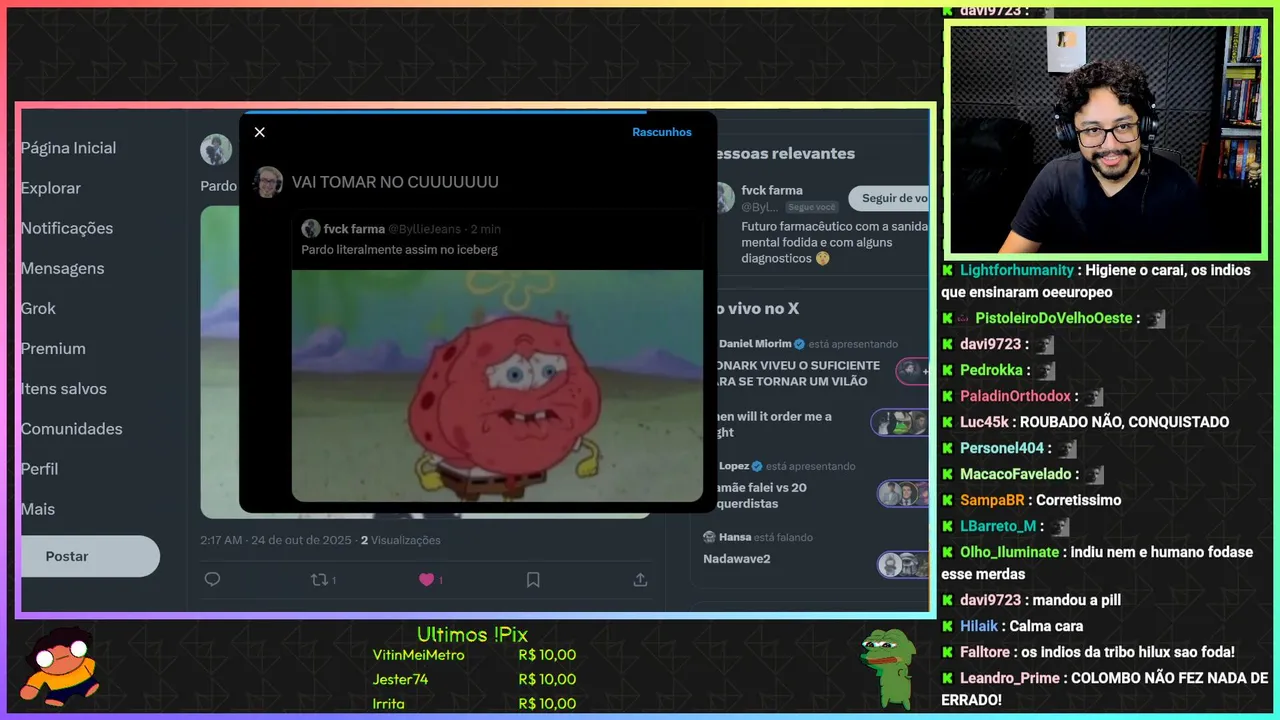Open the quoted SpongeBob meme image
1280x720 pixels.
pos(497,386)
